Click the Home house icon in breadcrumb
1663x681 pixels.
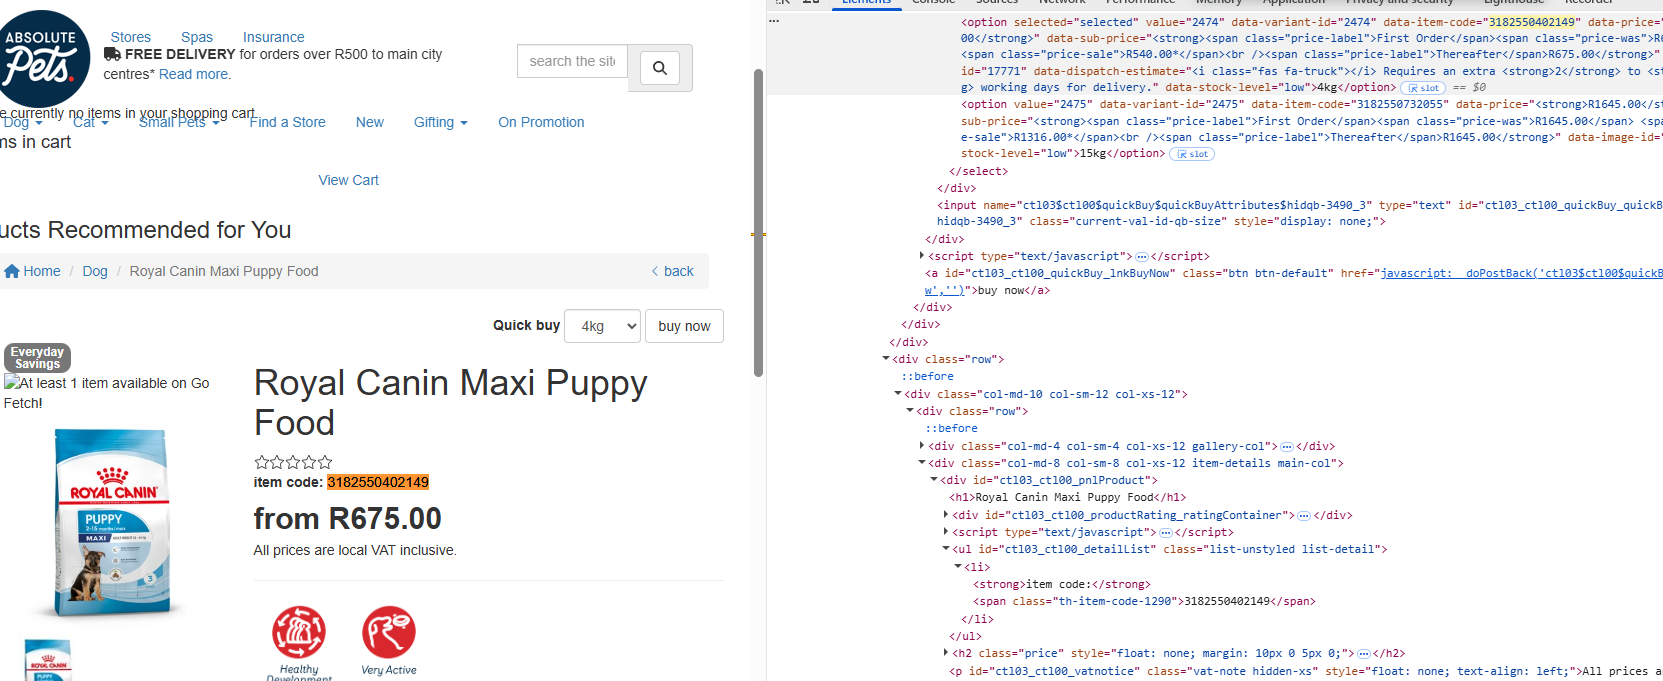[x=12, y=271]
